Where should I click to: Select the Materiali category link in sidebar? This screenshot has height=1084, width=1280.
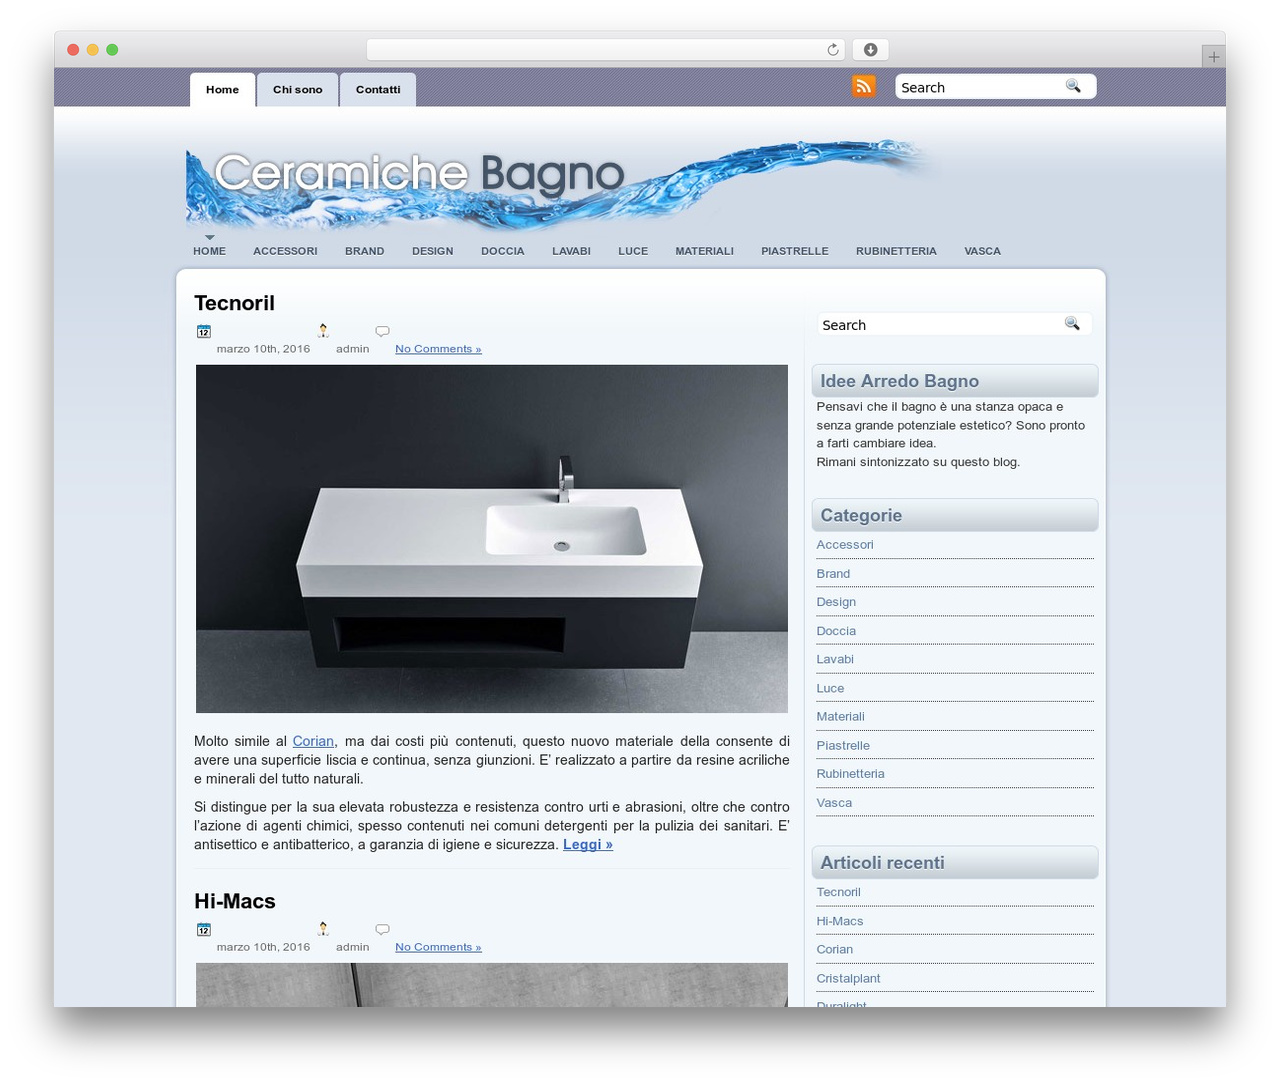pos(840,717)
